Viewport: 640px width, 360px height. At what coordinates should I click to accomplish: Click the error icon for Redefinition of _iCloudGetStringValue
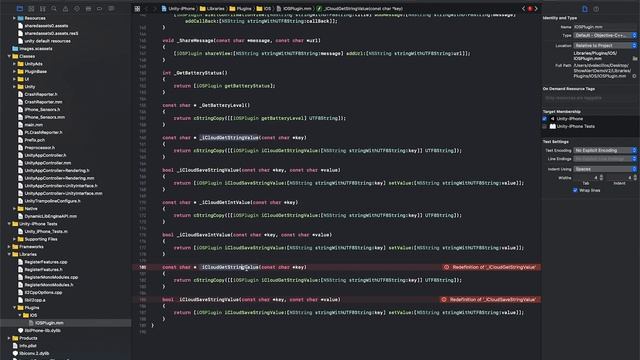[x=446, y=267]
